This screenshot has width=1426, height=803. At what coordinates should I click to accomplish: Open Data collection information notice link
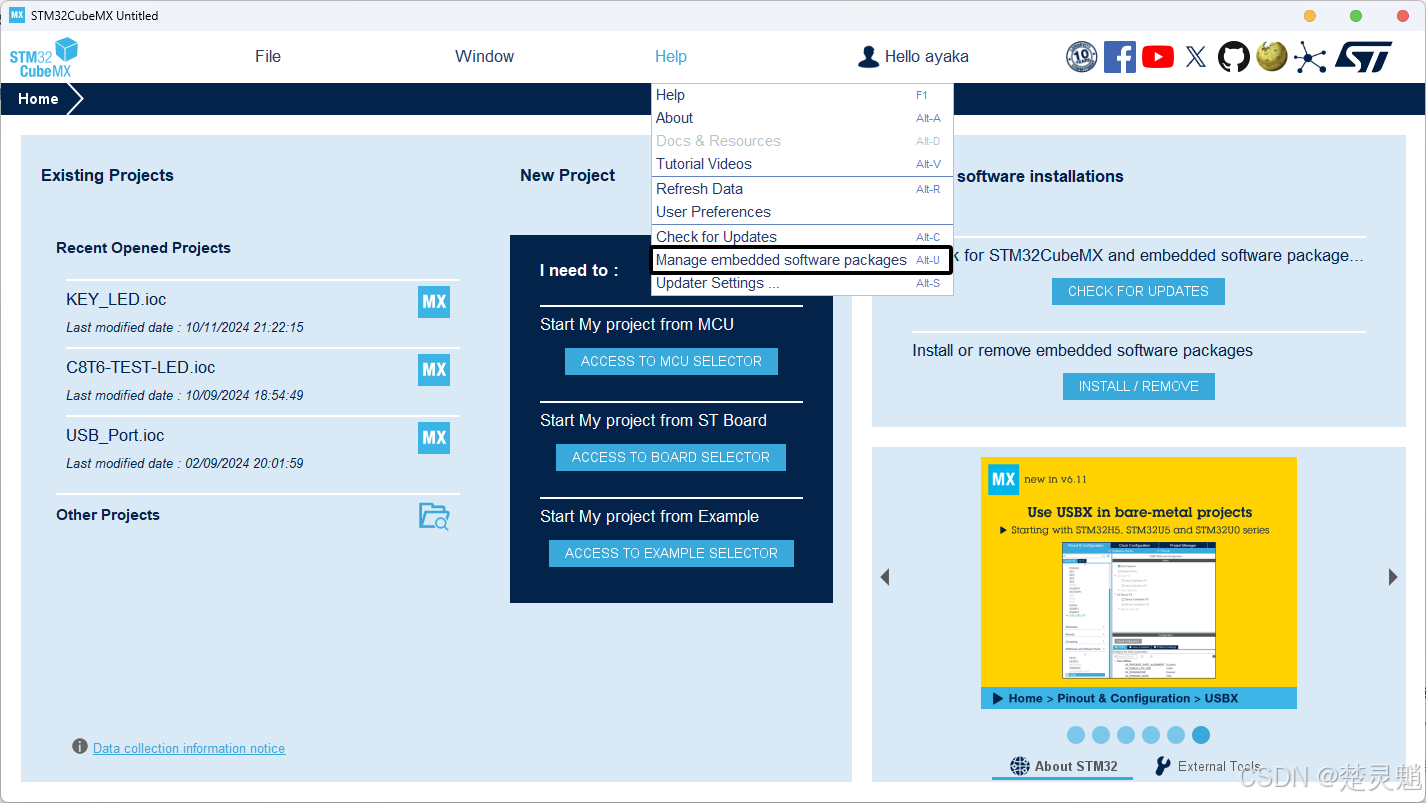189,748
